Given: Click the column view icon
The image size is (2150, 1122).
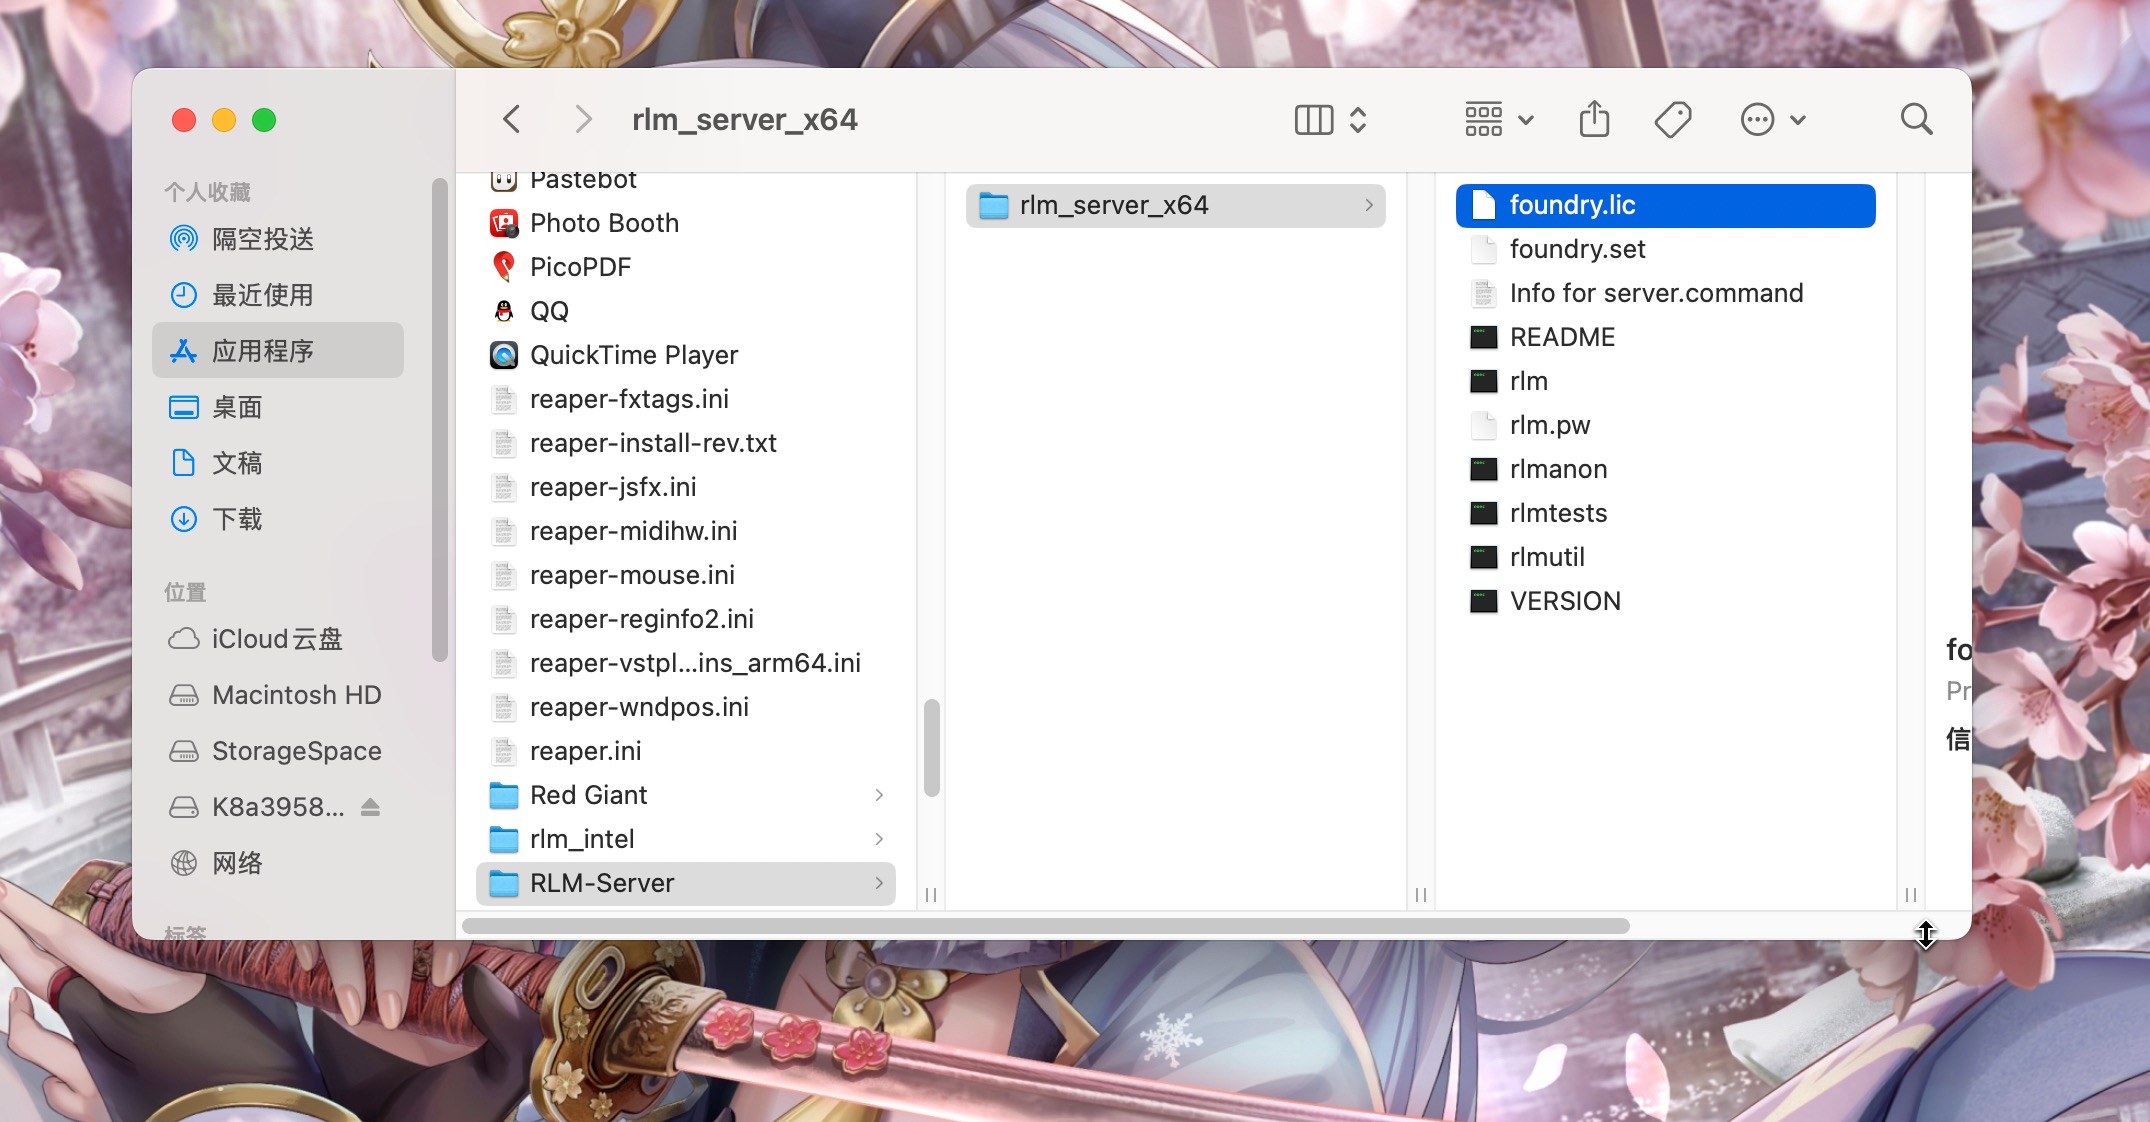Looking at the screenshot, I should point(1313,120).
